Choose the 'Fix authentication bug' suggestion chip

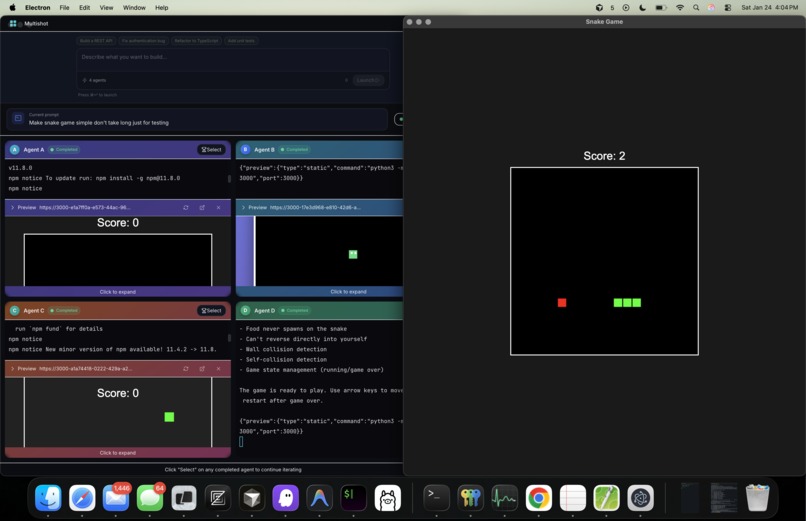click(x=143, y=41)
